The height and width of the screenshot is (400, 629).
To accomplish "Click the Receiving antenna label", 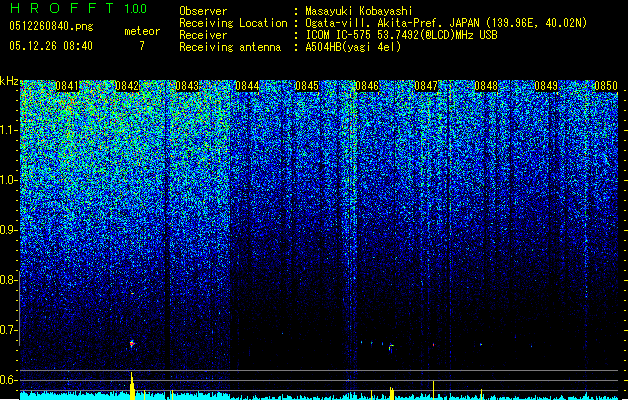I will 230,47.
